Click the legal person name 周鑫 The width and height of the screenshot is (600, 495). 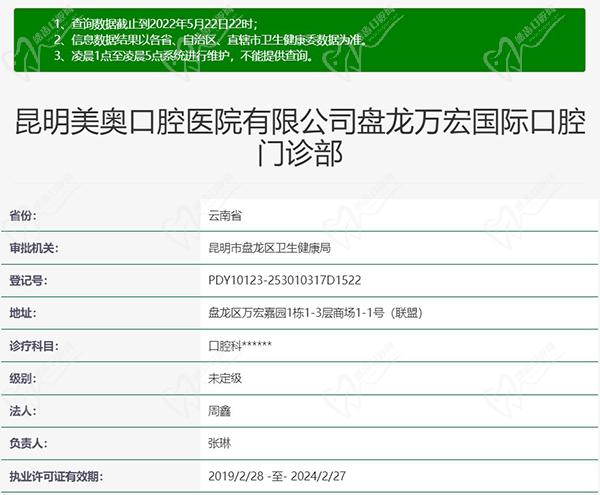click(x=219, y=411)
